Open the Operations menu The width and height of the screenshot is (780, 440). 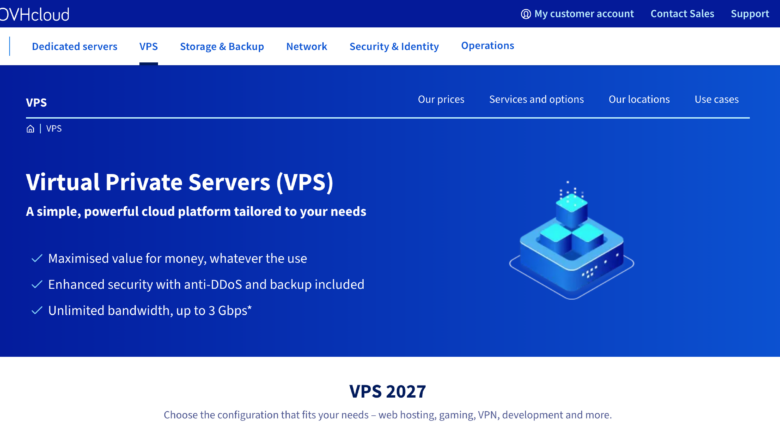coord(488,46)
